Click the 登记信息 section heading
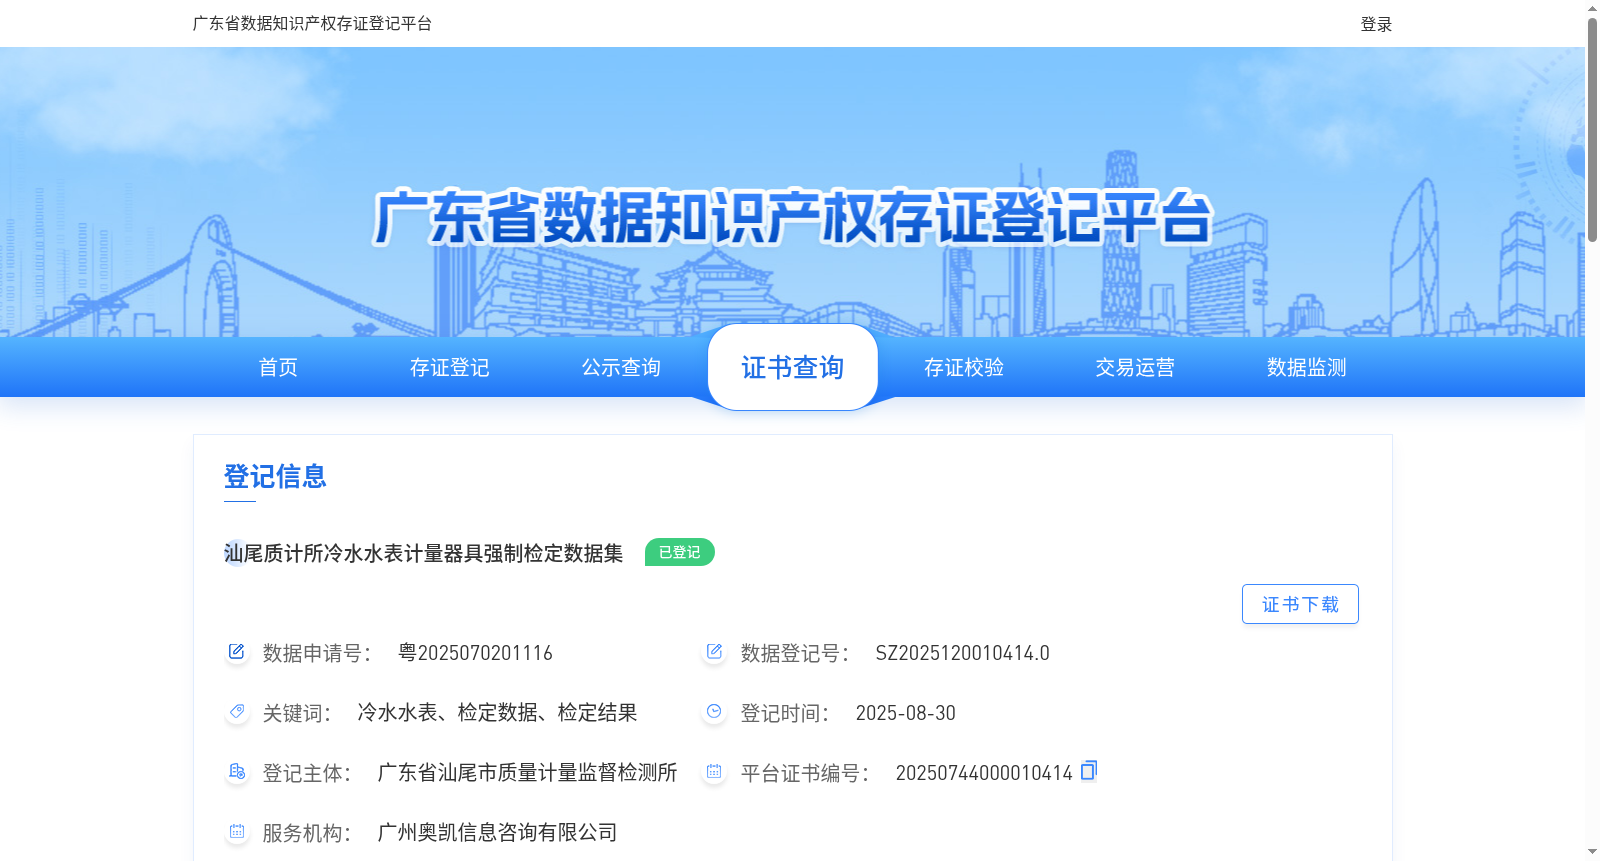The width and height of the screenshot is (1600, 861). [x=275, y=476]
